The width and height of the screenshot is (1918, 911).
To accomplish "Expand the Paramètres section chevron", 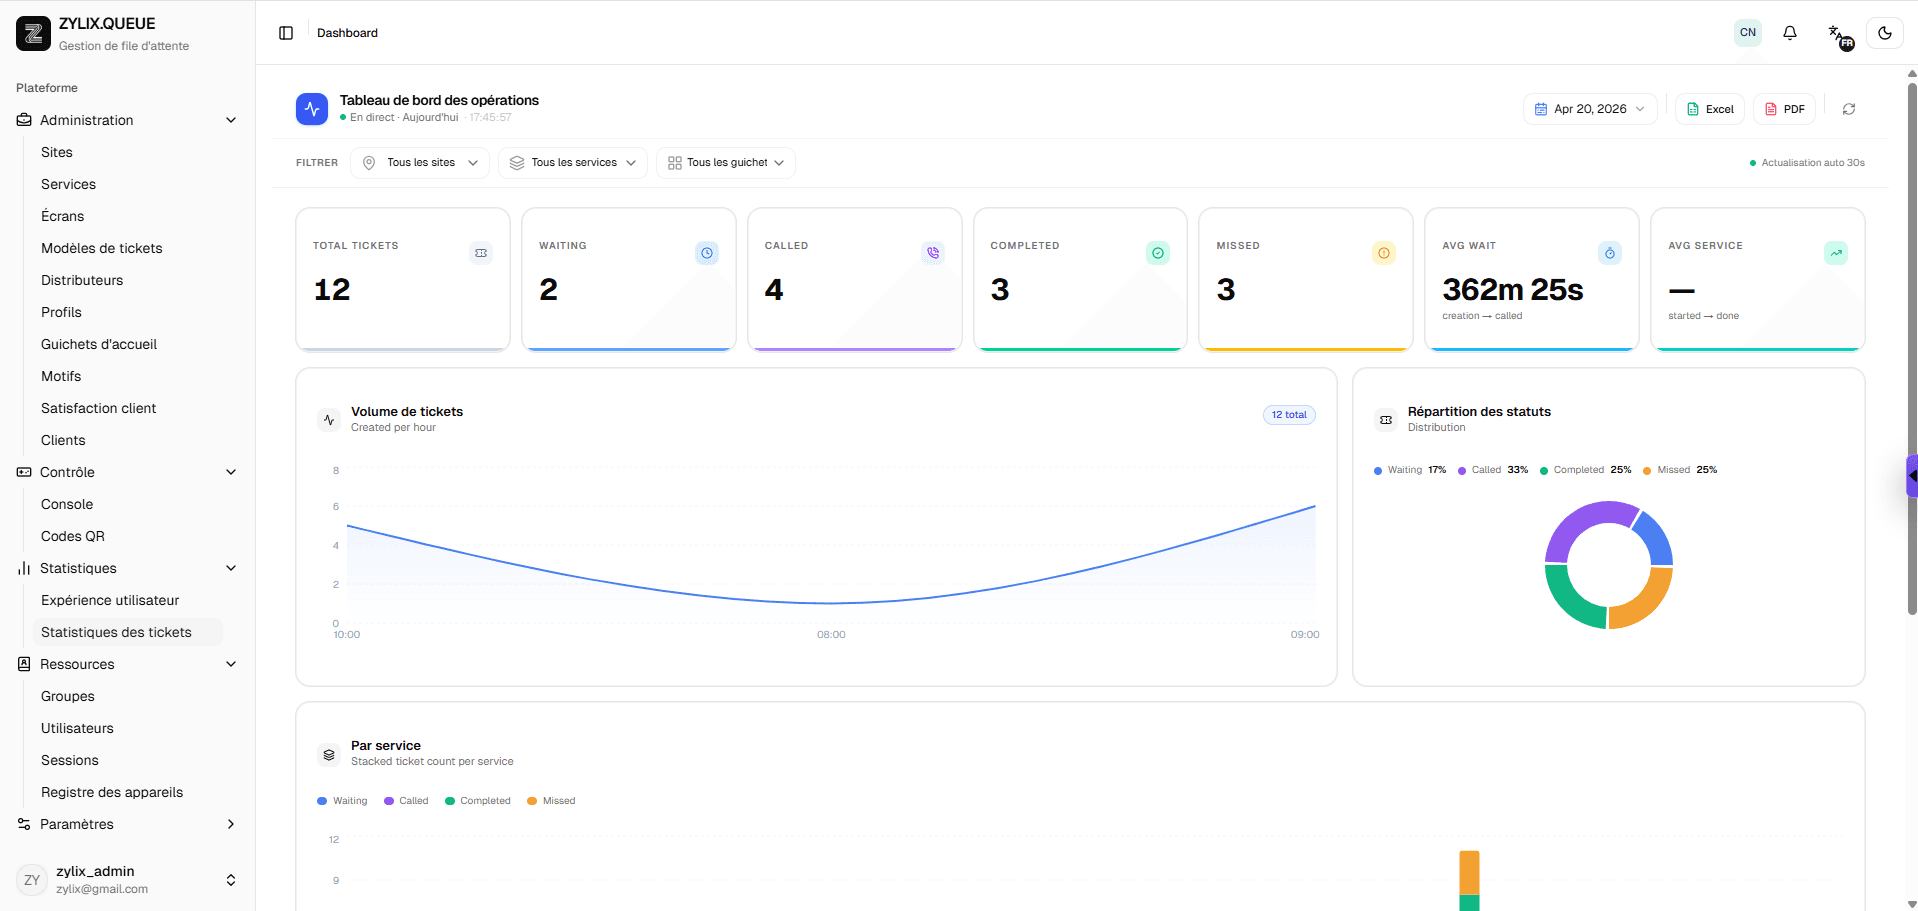I will [x=231, y=824].
